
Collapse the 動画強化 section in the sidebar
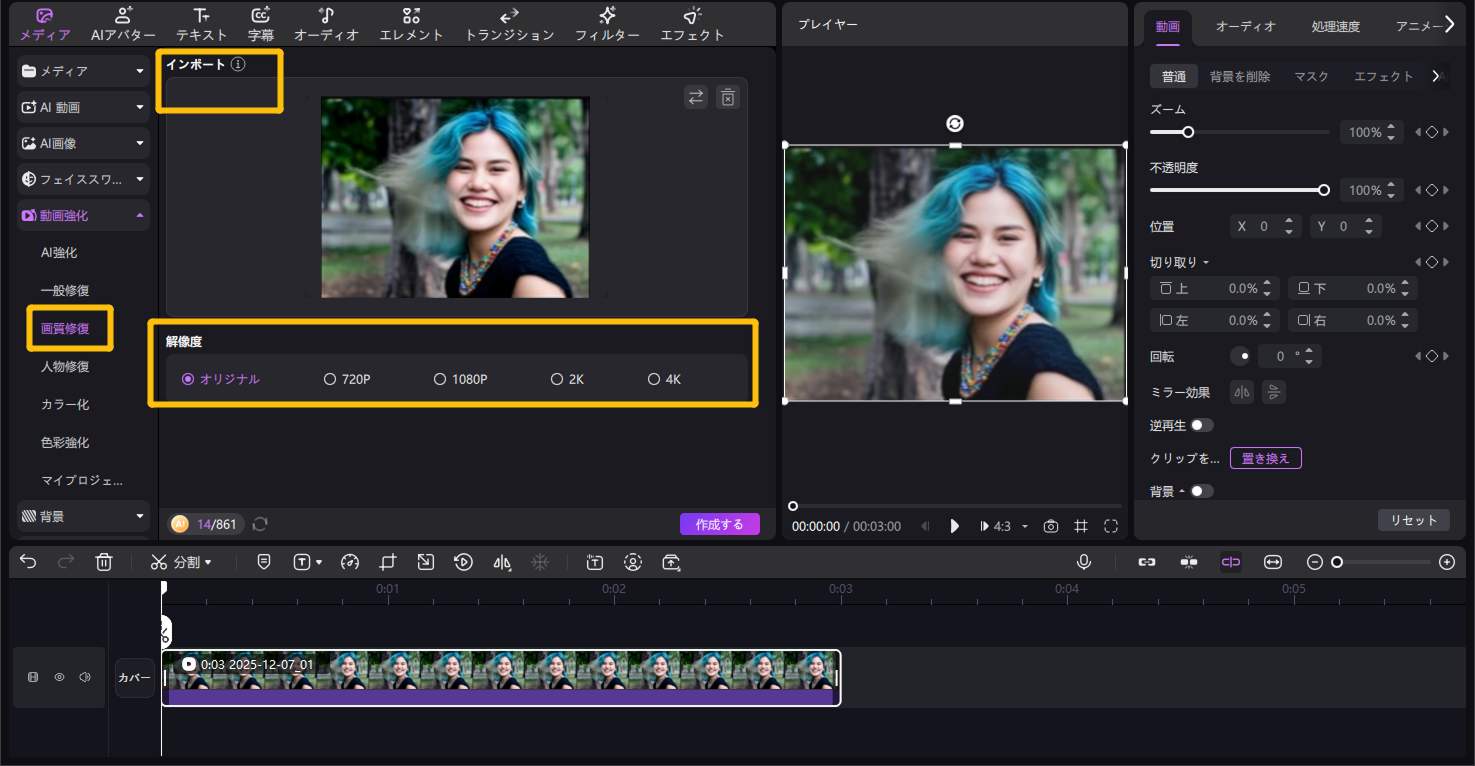pyautogui.click(x=141, y=215)
